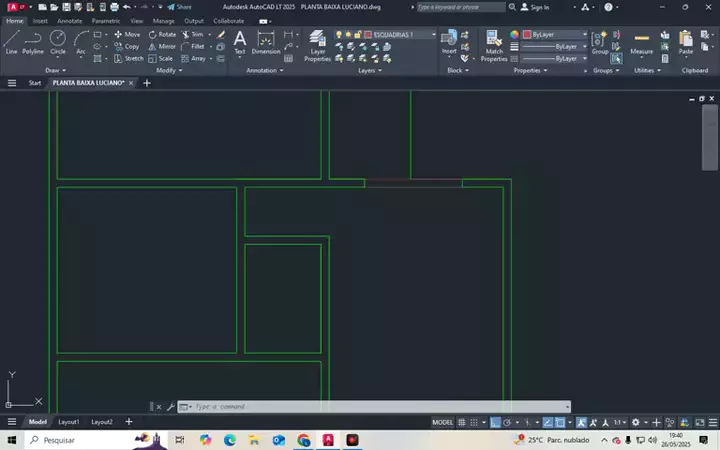Viewport: 720px width, 450px height.
Task: Choose the Circle tool
Action: (58, 41)
